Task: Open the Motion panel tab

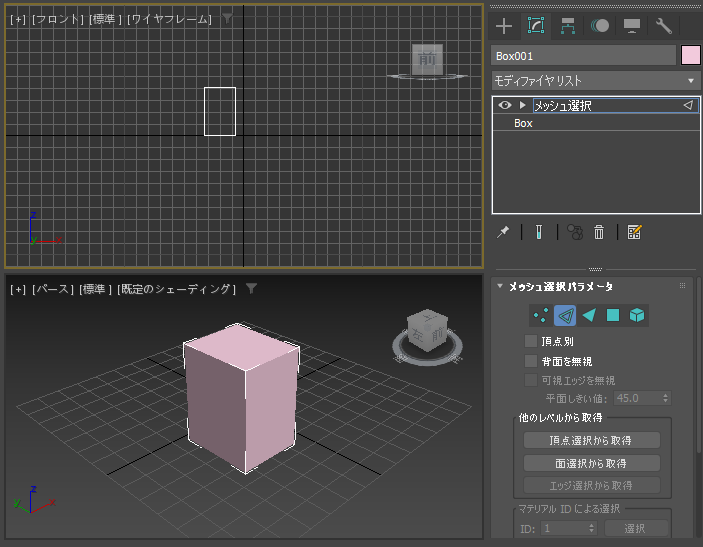Action: [x=600, y=26]
